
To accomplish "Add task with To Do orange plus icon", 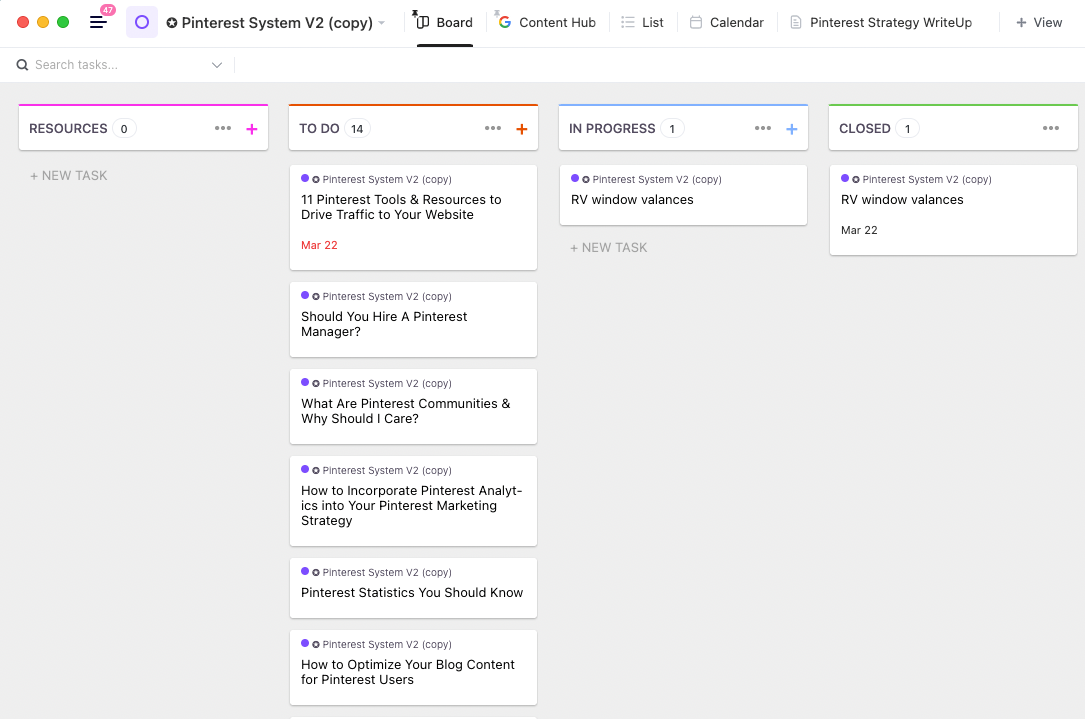I will tap(522, 129).
